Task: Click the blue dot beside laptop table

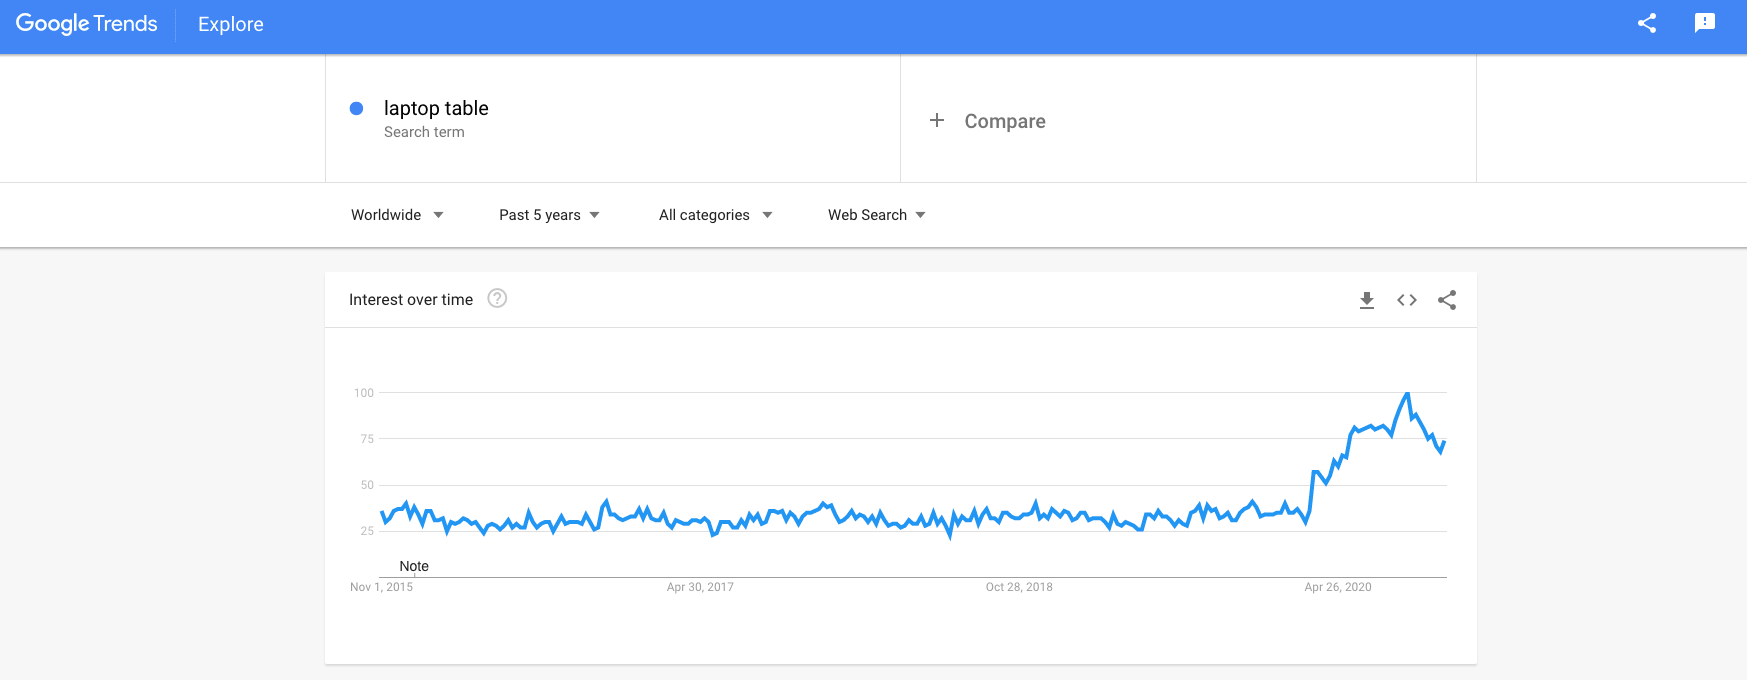Action: [x=357, y=108]
